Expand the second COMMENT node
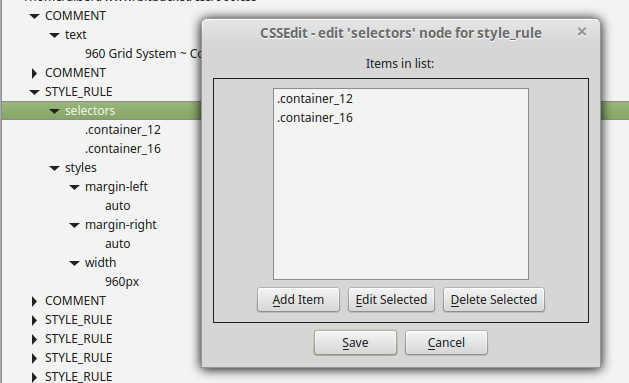Image resolution: width=629 pixels, height=383 pixels. [x=34, y=73]
